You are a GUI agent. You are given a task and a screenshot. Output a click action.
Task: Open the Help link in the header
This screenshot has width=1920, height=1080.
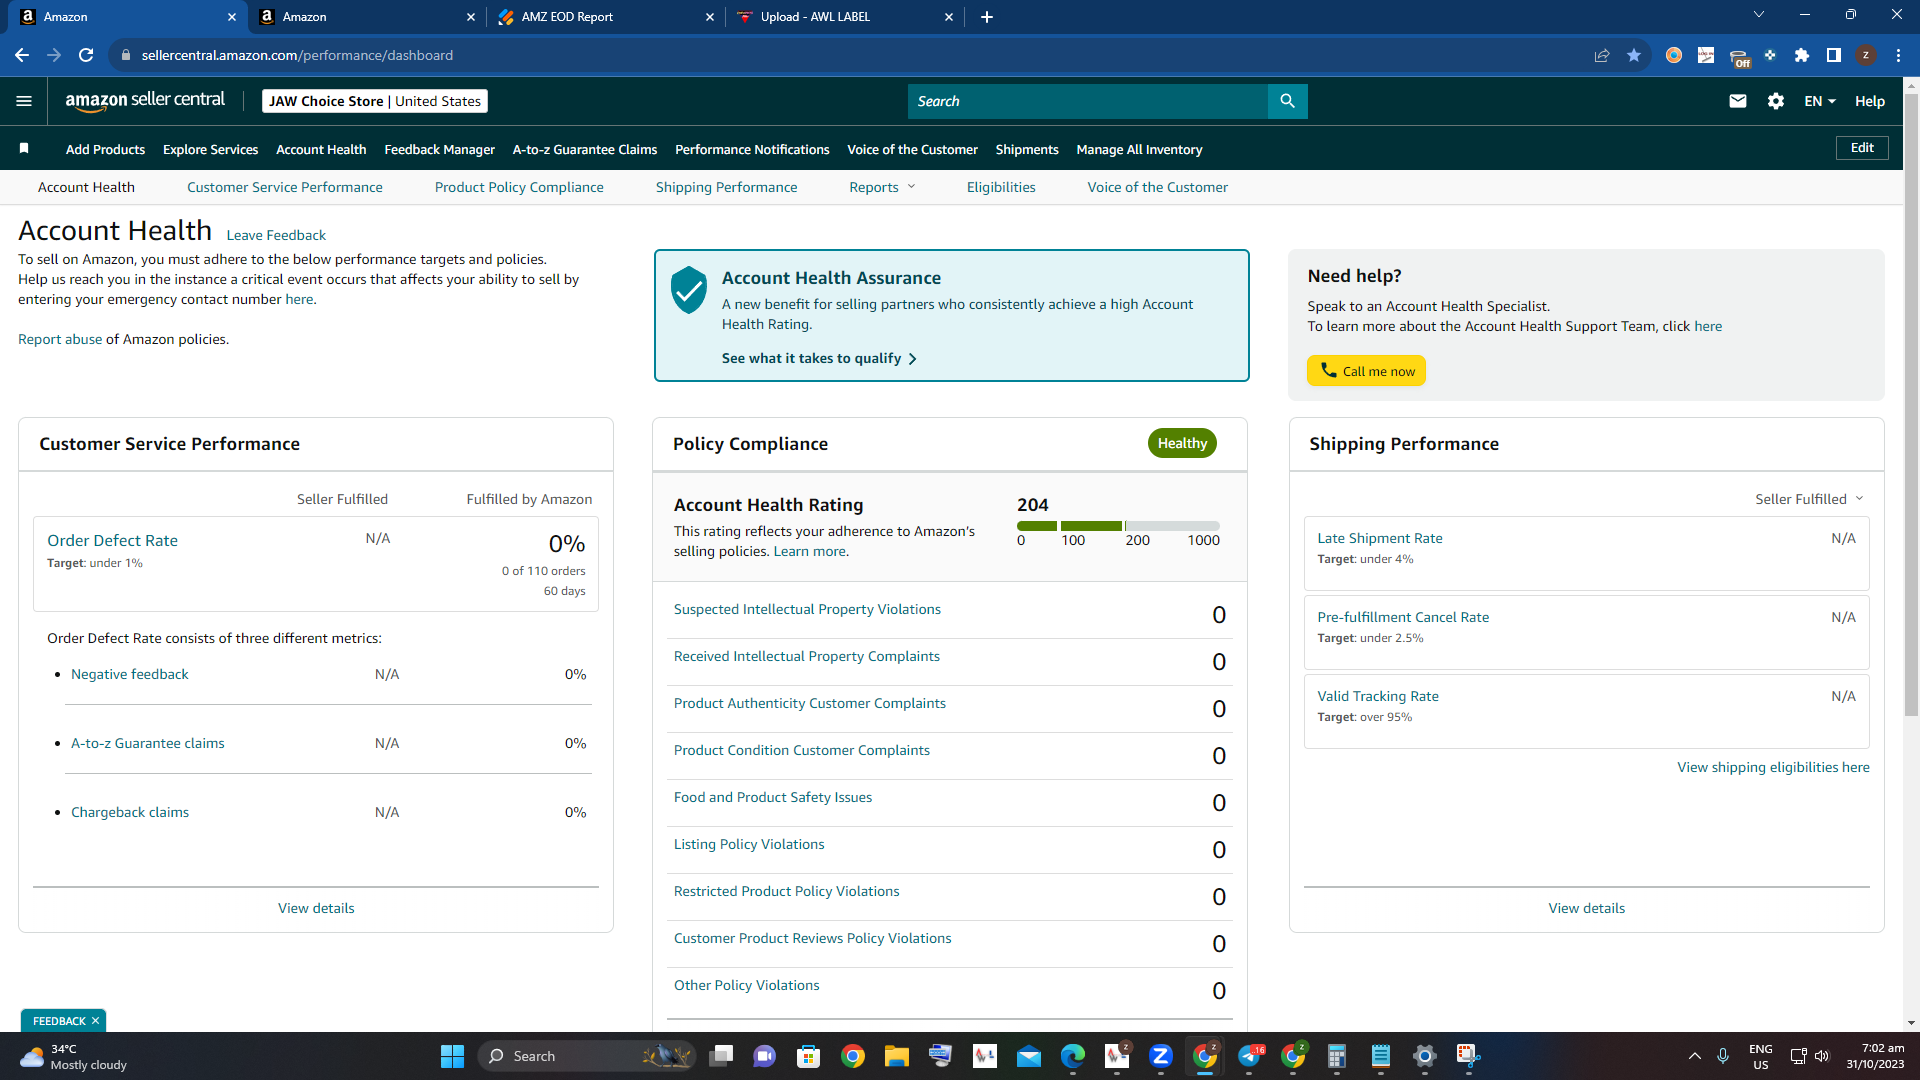pos(1870,101)
